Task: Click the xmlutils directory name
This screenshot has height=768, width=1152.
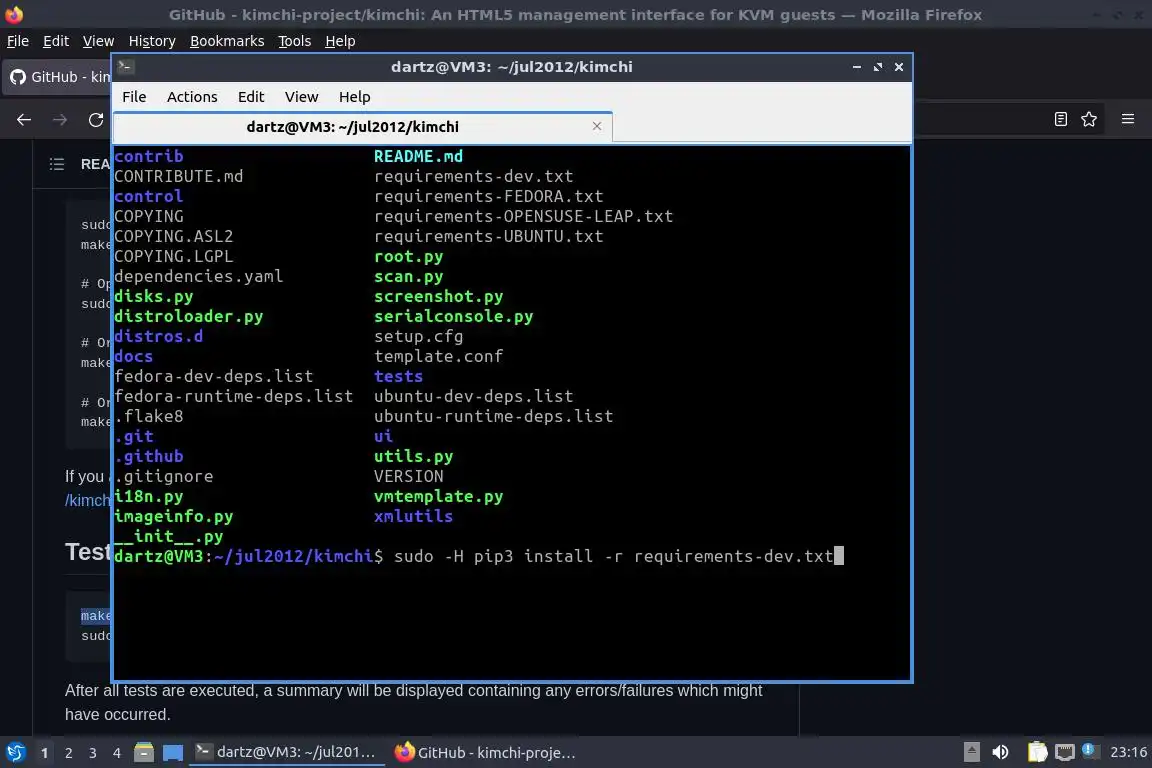Action: pyautogui.click(x=413, y=517)
